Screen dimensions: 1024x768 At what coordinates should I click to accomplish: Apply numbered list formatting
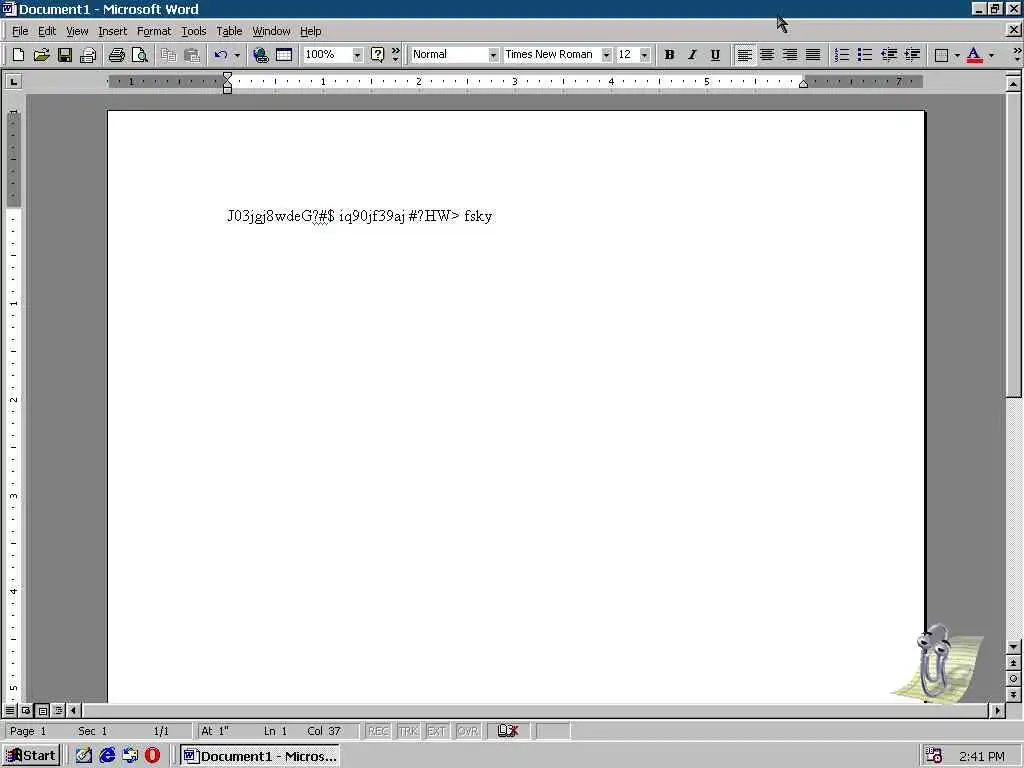tap(842, 55)
